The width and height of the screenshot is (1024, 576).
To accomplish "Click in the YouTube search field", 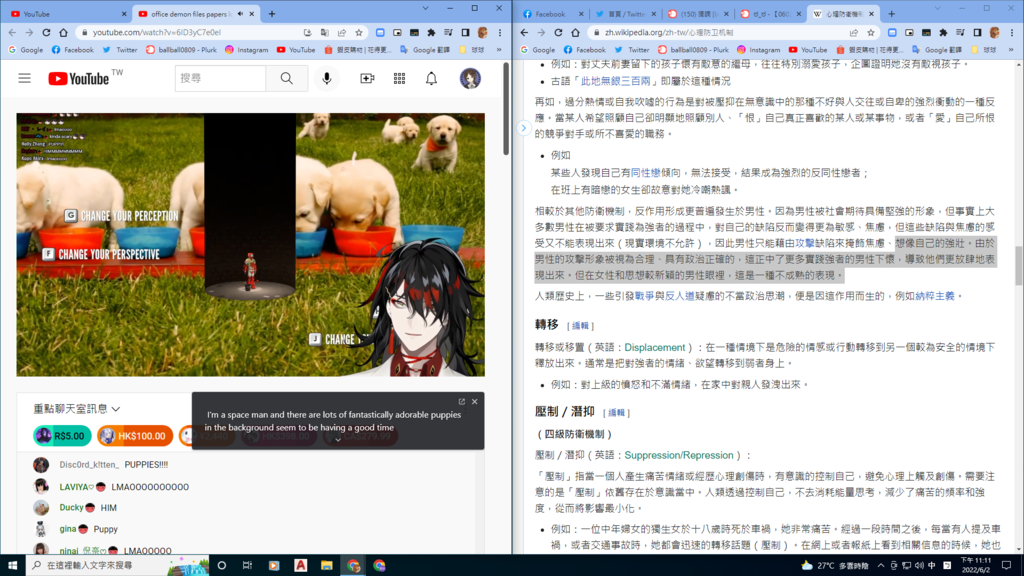I will coord(221,78).
